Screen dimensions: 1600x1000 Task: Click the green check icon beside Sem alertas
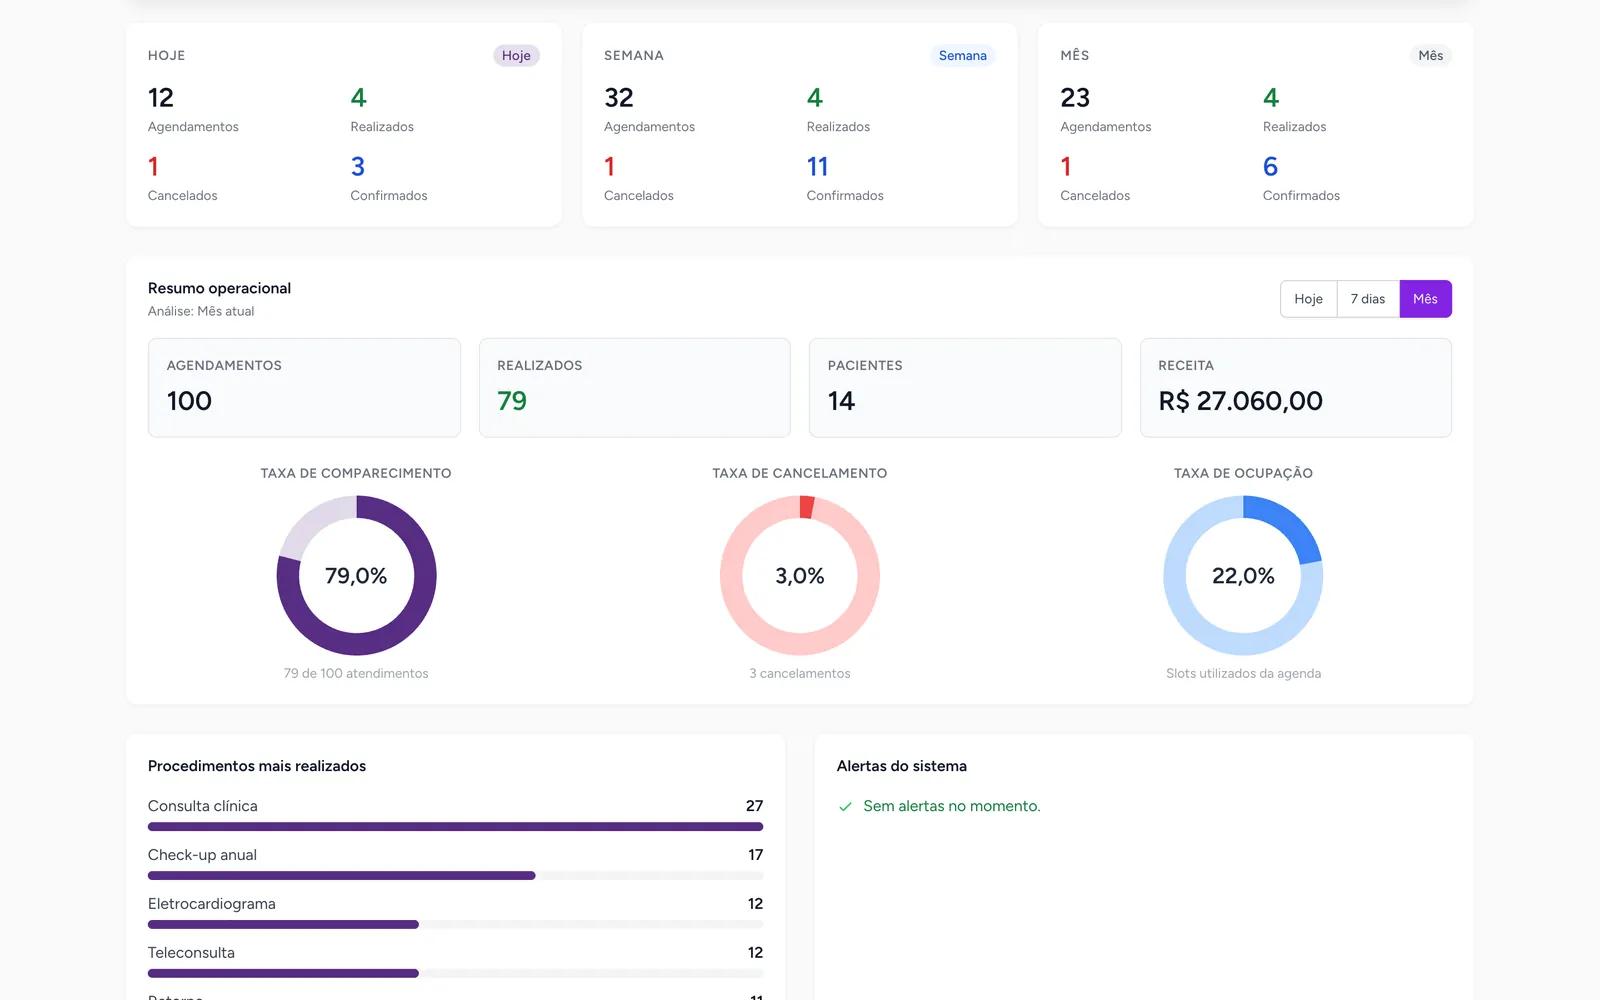tap(845, 806)
